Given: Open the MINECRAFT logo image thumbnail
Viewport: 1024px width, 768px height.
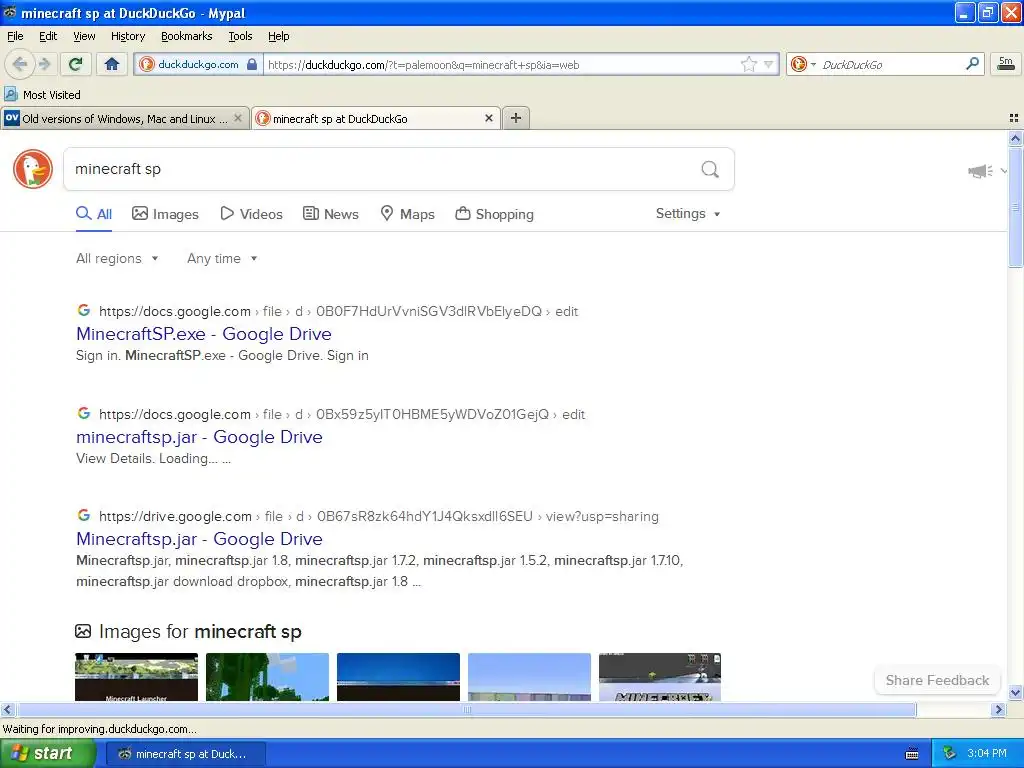Looking at the screenshot, I should [x=660, y=677].
